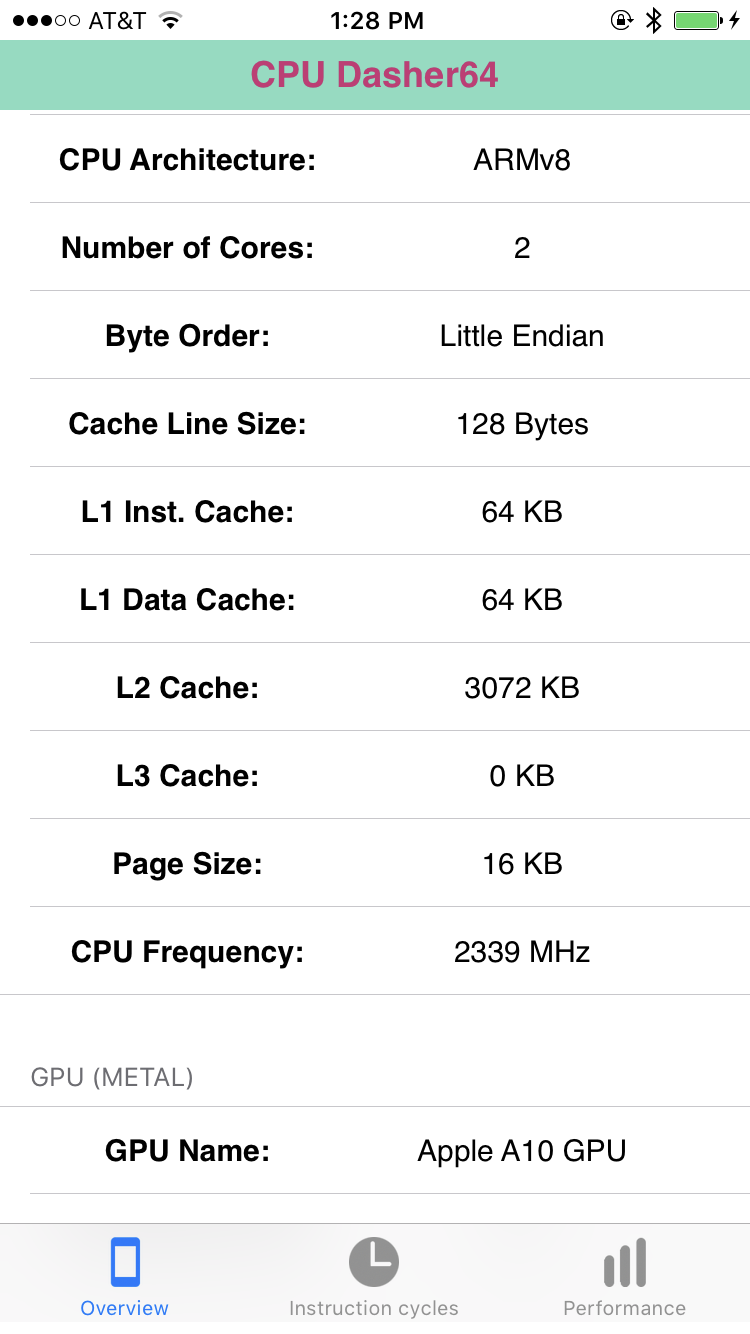This screenshot has height=1334, width=750.
Task: Tap the Wi-Fi status icon
Action: pos(171,20)
